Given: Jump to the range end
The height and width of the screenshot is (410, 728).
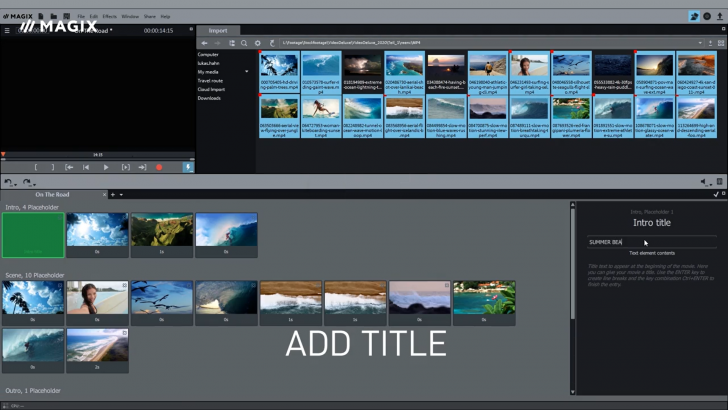Looking at the screenshot, I should pos(143,167).
